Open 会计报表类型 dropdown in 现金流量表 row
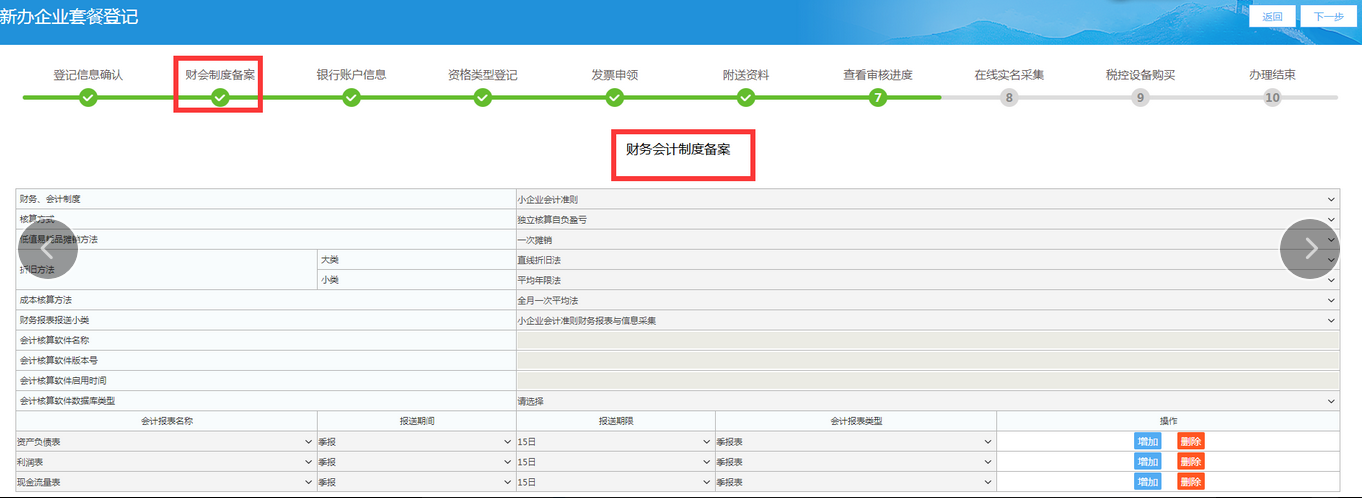The width and height of the screenshot is (1362, 498). 856,481
